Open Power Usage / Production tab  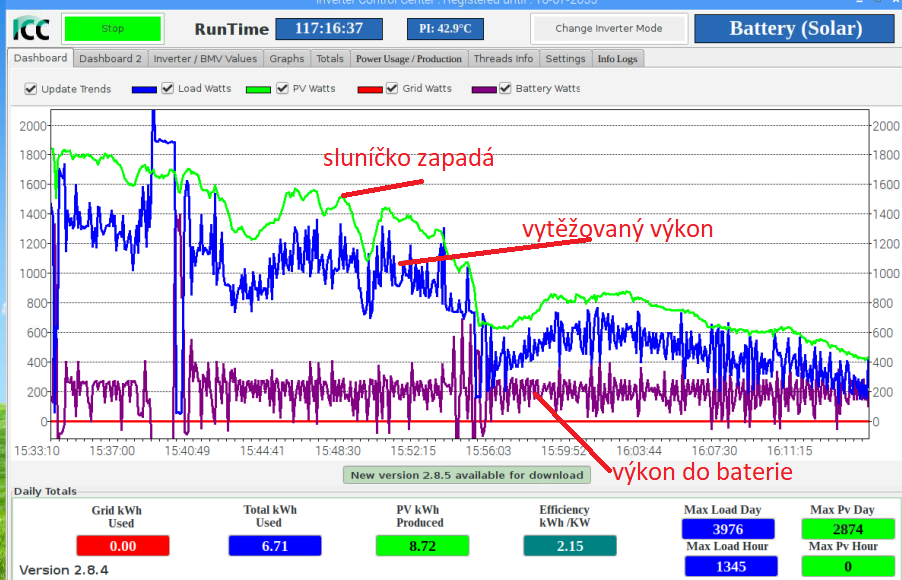coord(409,59)
